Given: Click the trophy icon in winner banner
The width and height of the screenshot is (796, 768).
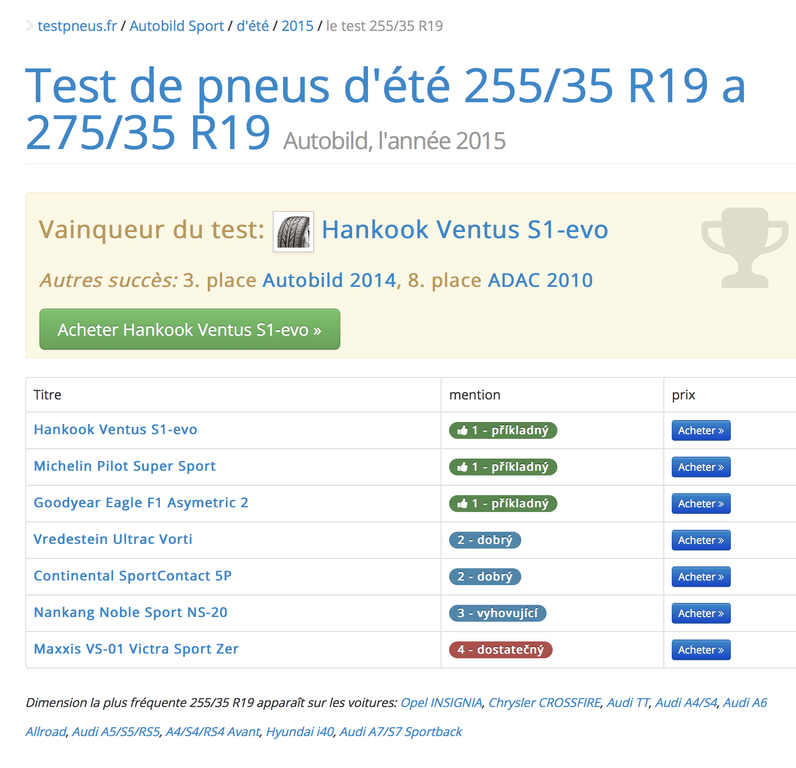Looking at the screenshot, I should click(x=743, y=244).
